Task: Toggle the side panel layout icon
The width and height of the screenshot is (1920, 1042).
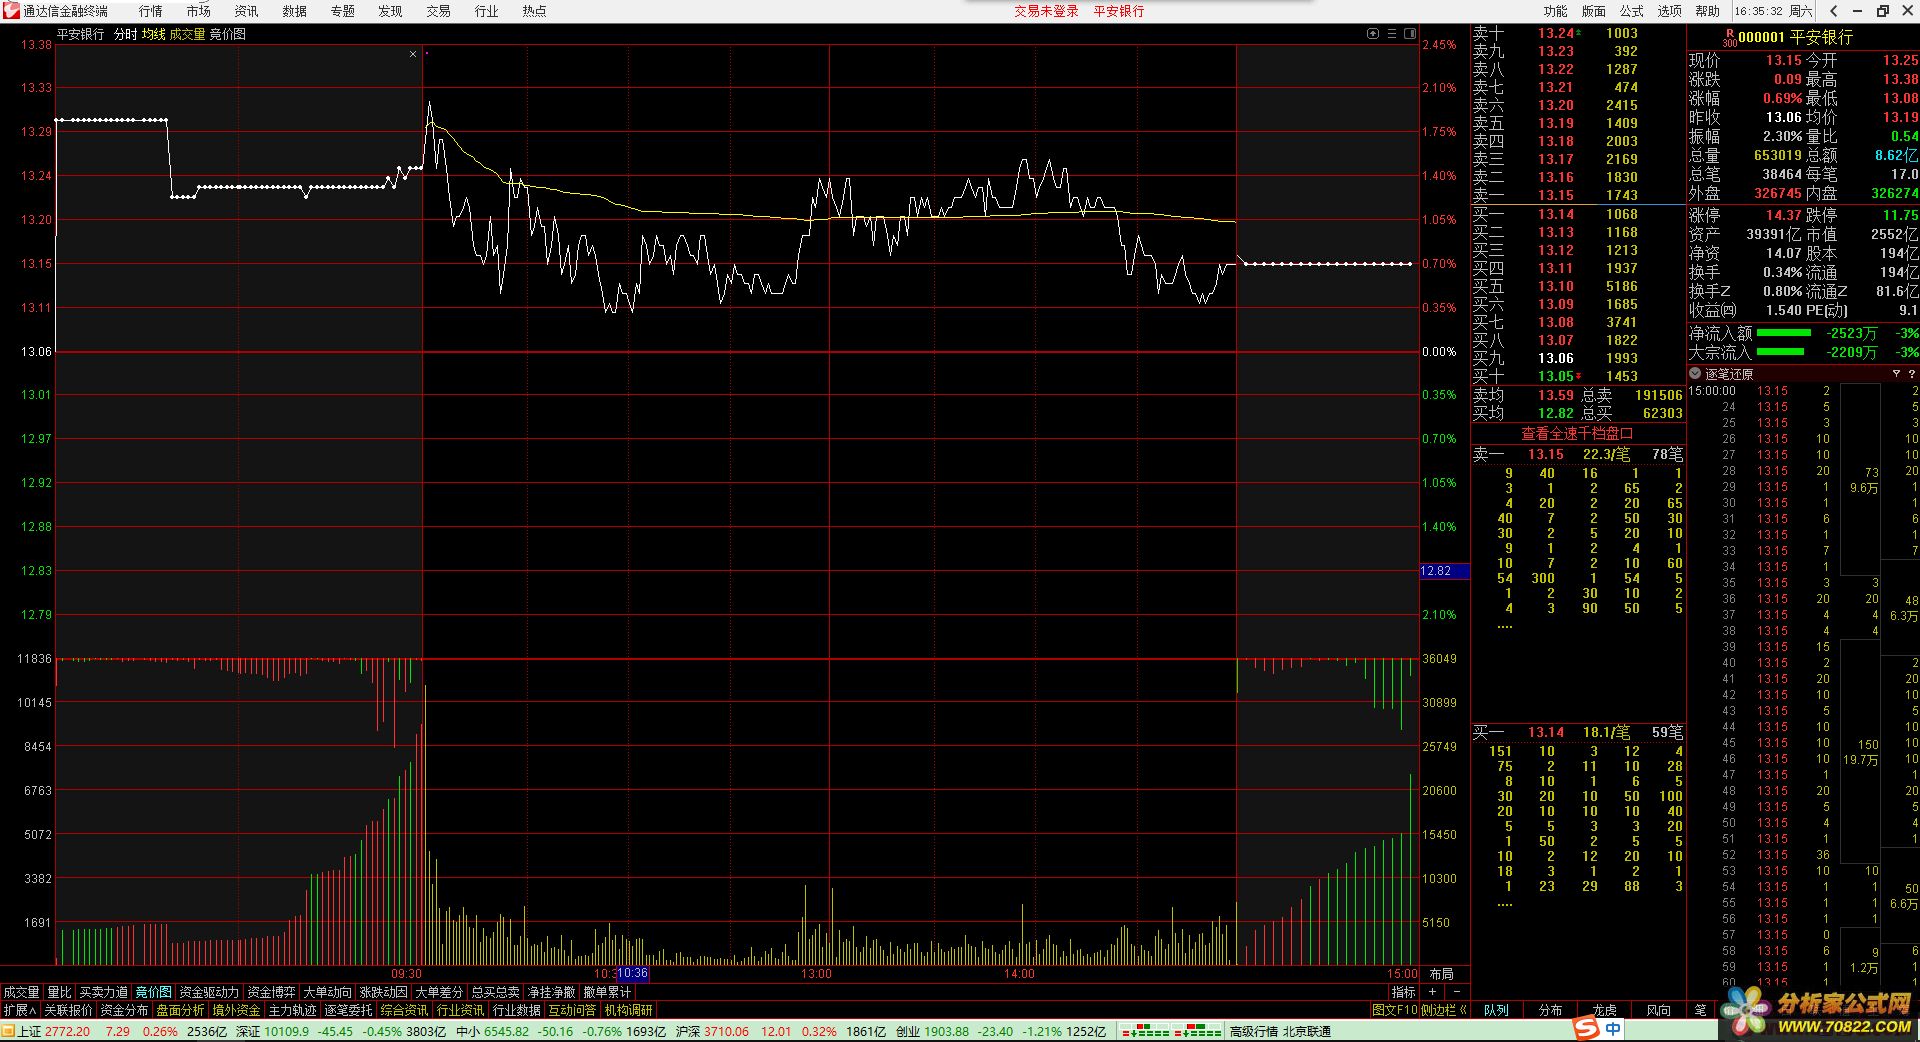Action: pos(1410,33)
